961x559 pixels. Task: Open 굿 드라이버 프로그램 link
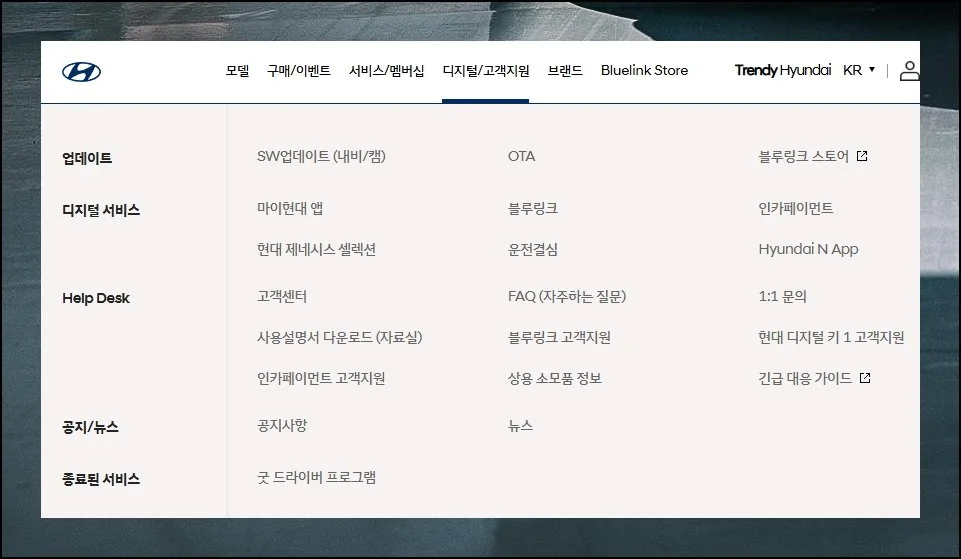[316, 478]
